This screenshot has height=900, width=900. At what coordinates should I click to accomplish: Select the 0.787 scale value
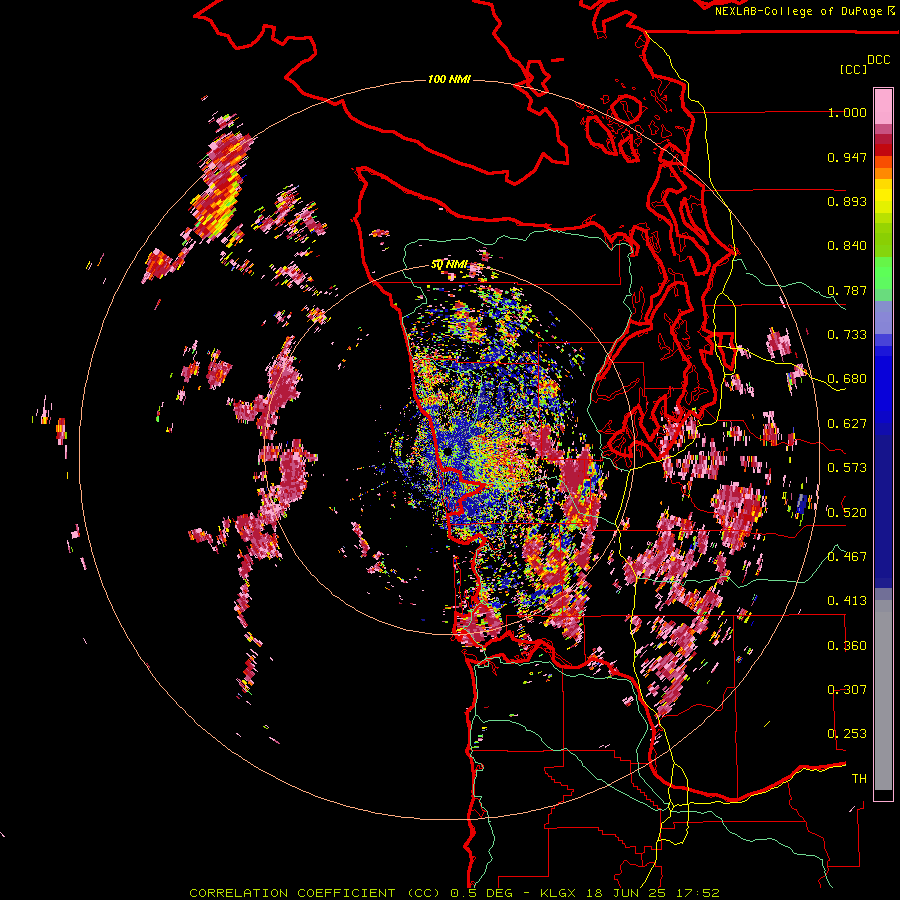pos(847,290)
